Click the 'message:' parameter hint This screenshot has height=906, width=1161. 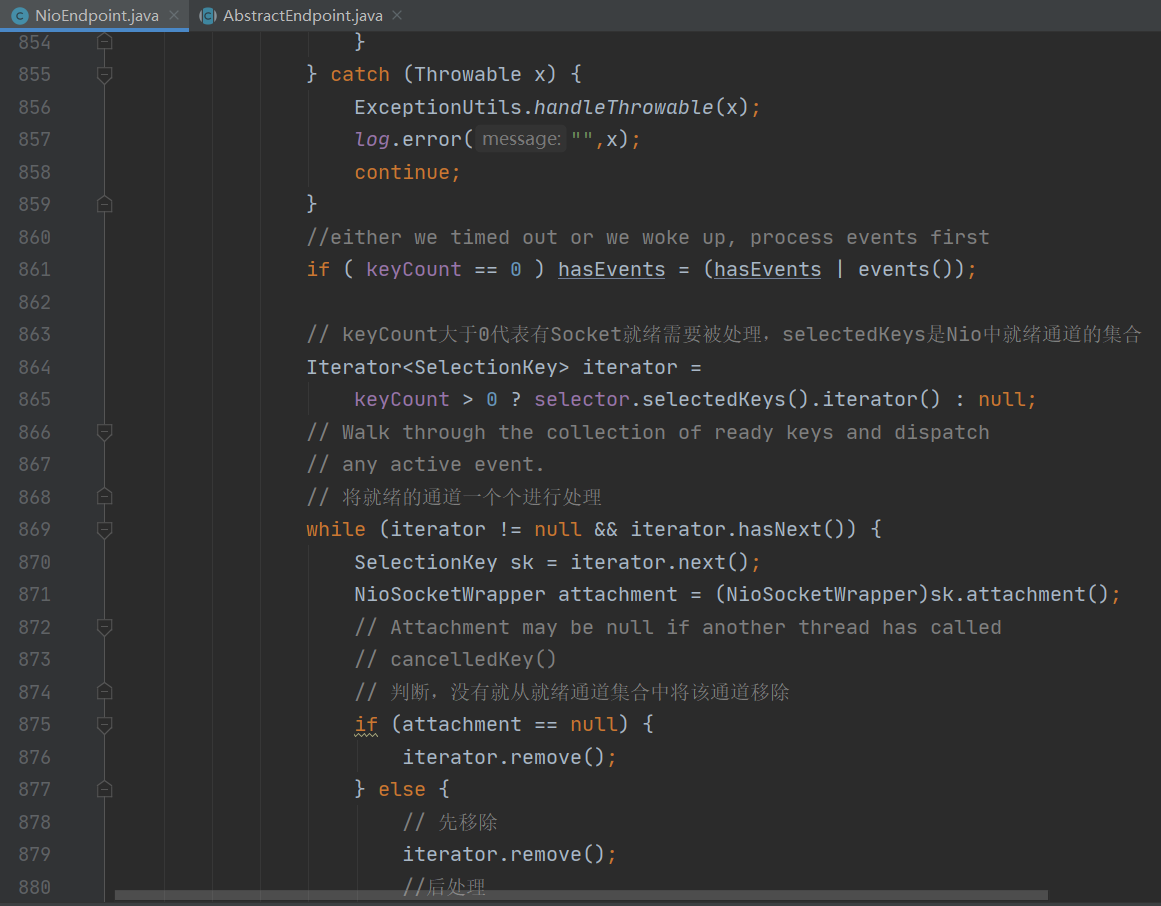pos(521,139)
